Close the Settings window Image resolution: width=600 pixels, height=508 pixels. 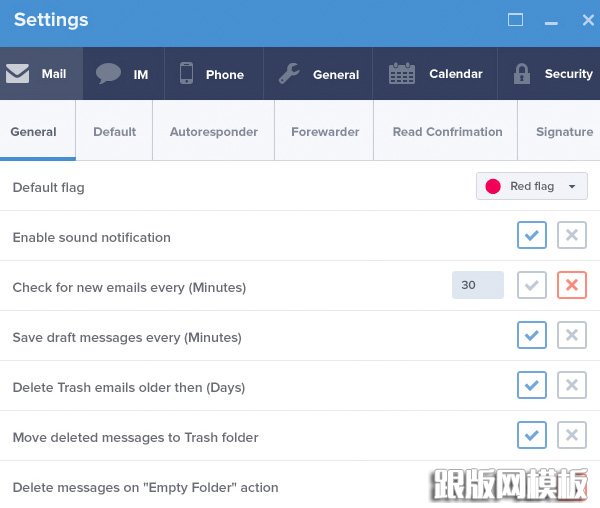pos(588,20)
